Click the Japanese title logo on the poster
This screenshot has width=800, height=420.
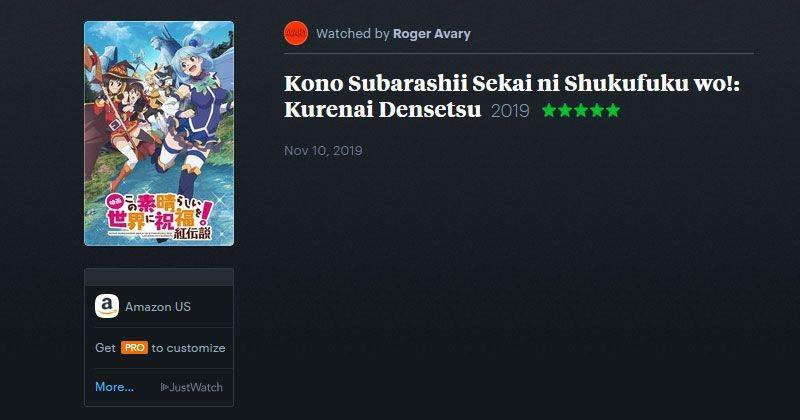click(x=159, y=217)
